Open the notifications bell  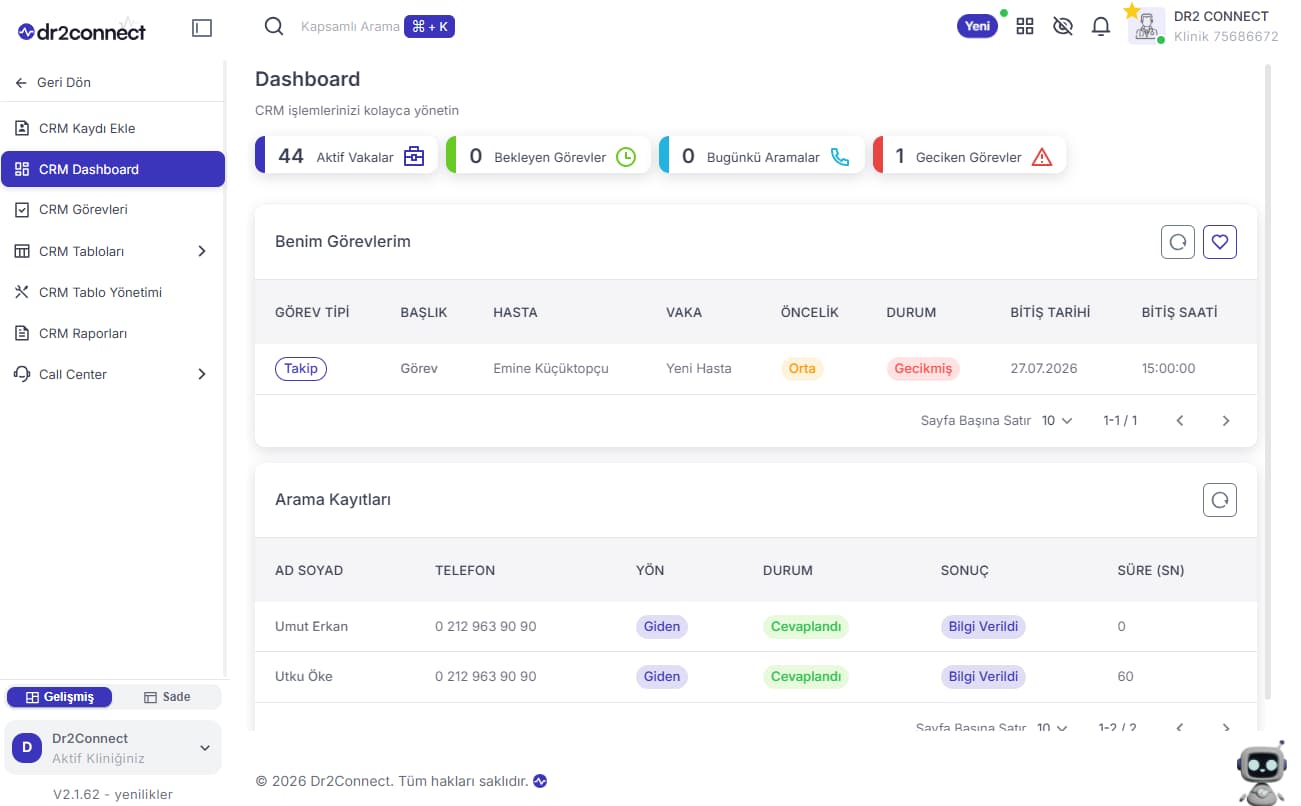(x=1101, y=27)
